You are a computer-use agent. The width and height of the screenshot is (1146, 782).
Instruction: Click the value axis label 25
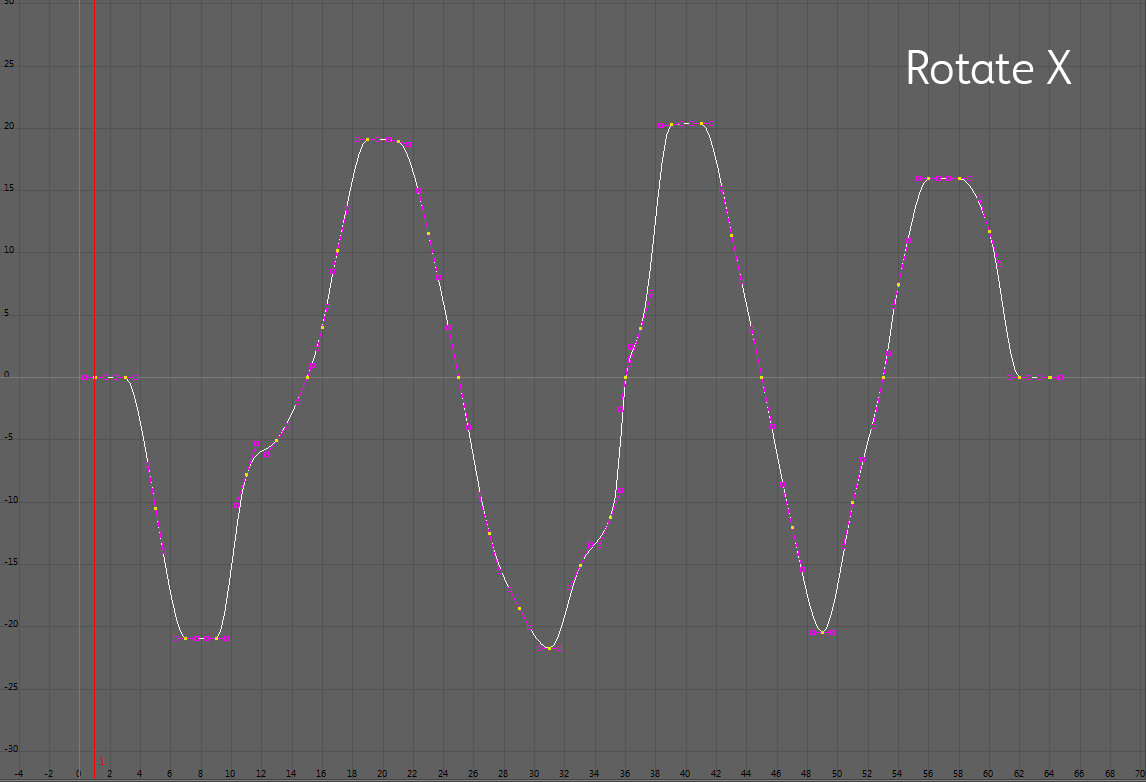[x=9, y=64]
